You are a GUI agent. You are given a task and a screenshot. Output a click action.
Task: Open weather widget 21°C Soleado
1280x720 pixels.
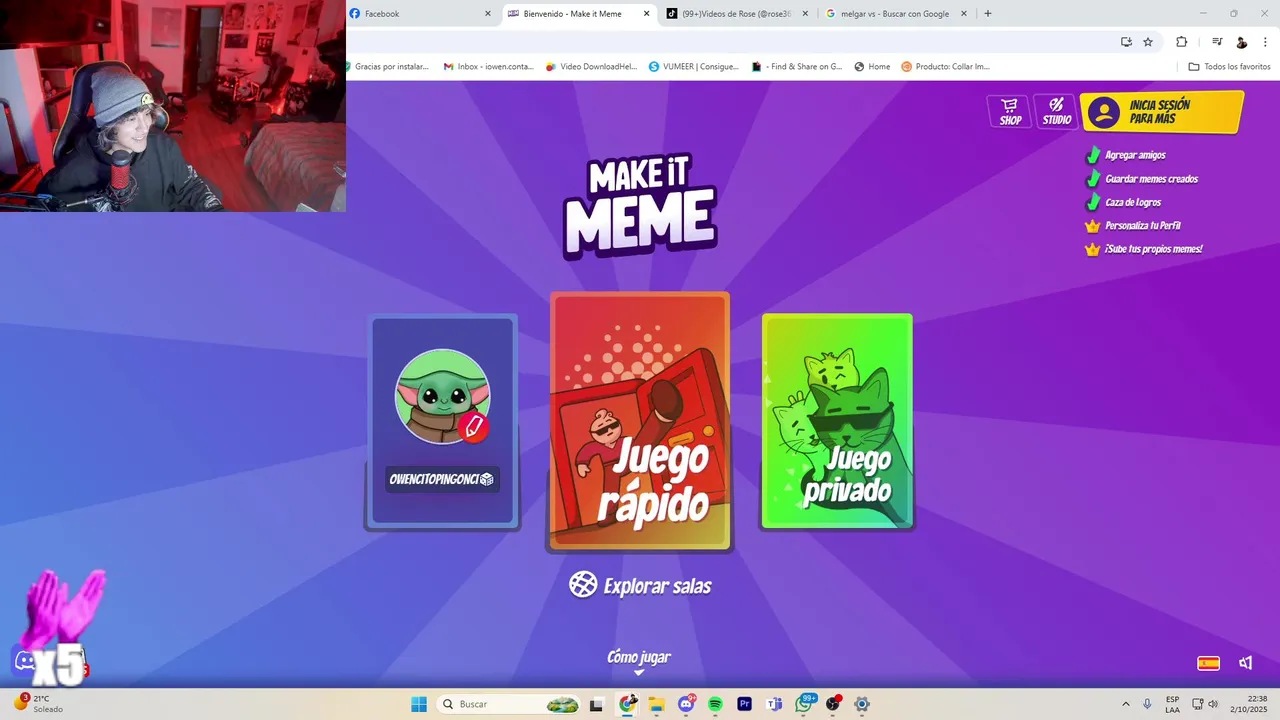(x=39, y=704)
